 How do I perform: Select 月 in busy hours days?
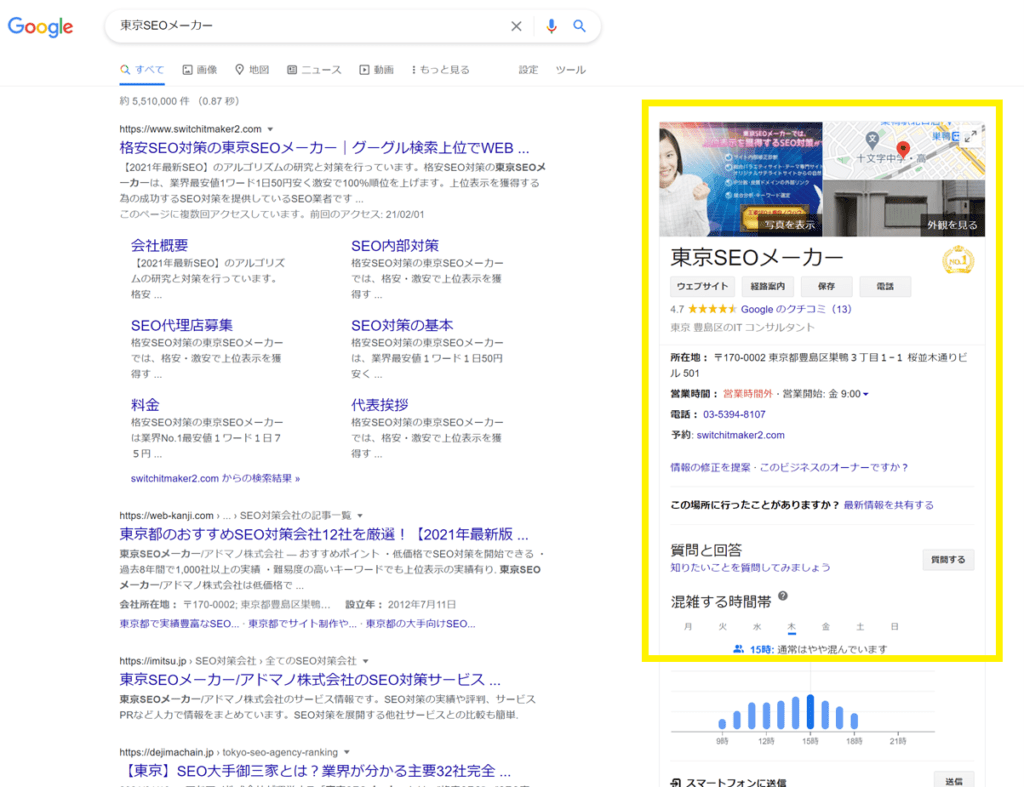point(688,626)
